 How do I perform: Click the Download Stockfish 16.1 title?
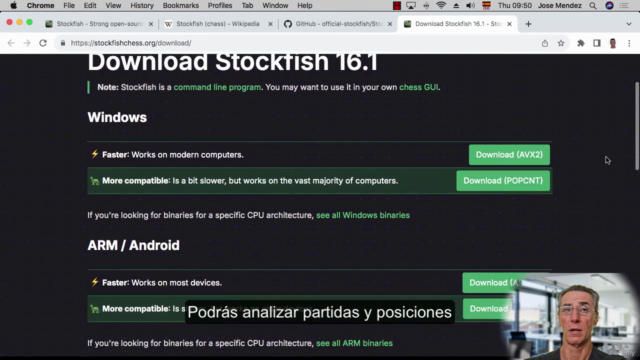(x=233, y=62)
